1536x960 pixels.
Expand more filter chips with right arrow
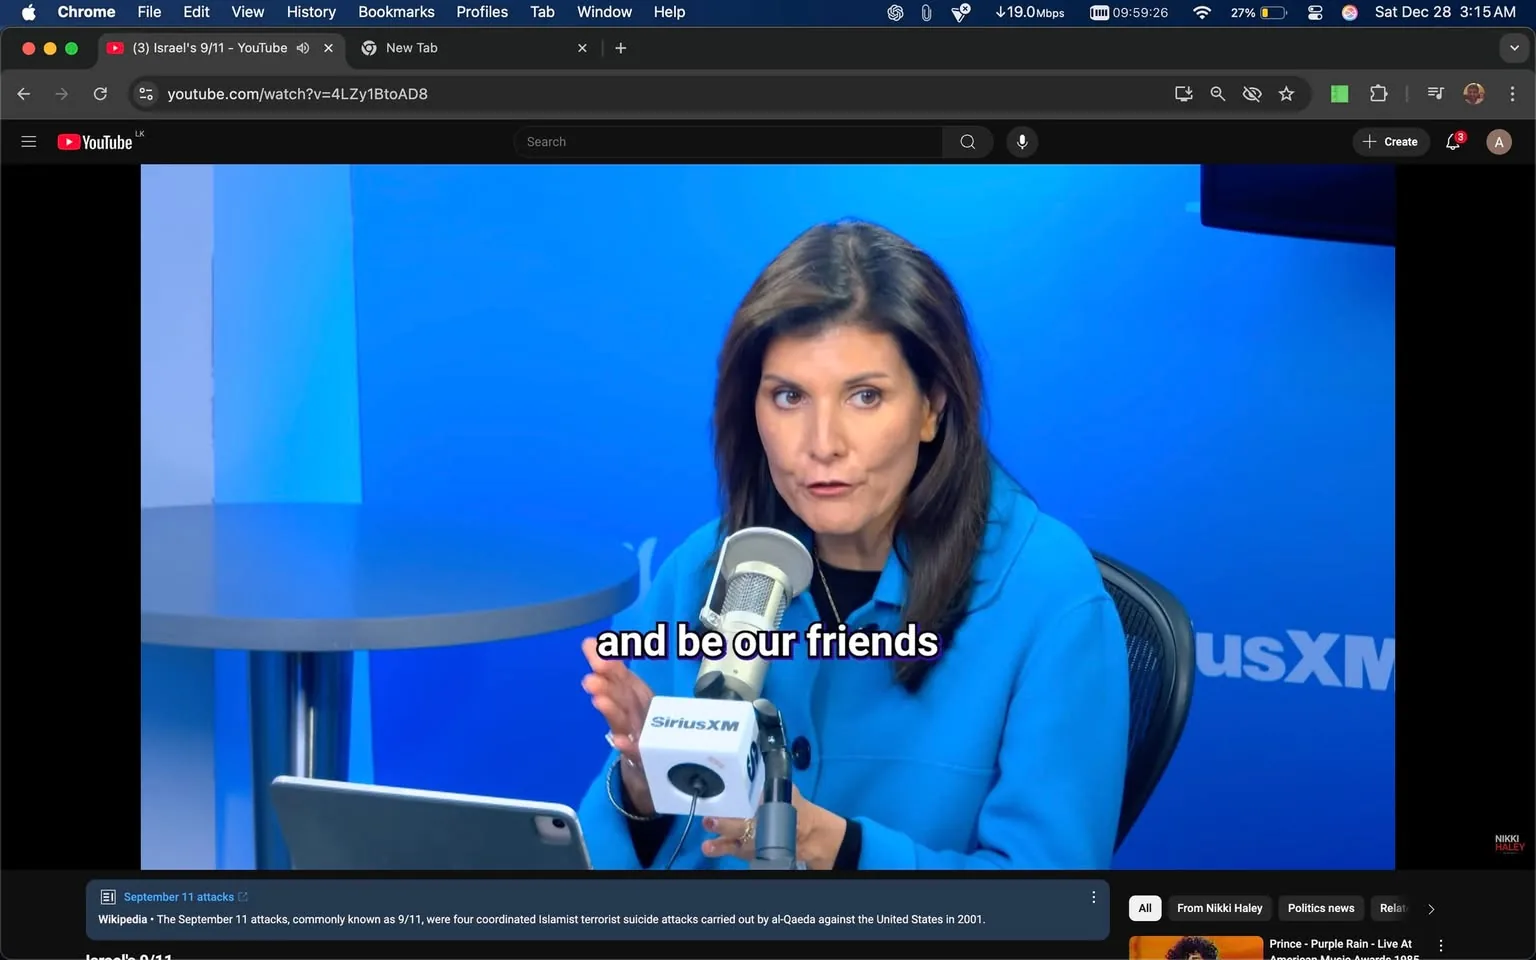[x=1430, y=908]
